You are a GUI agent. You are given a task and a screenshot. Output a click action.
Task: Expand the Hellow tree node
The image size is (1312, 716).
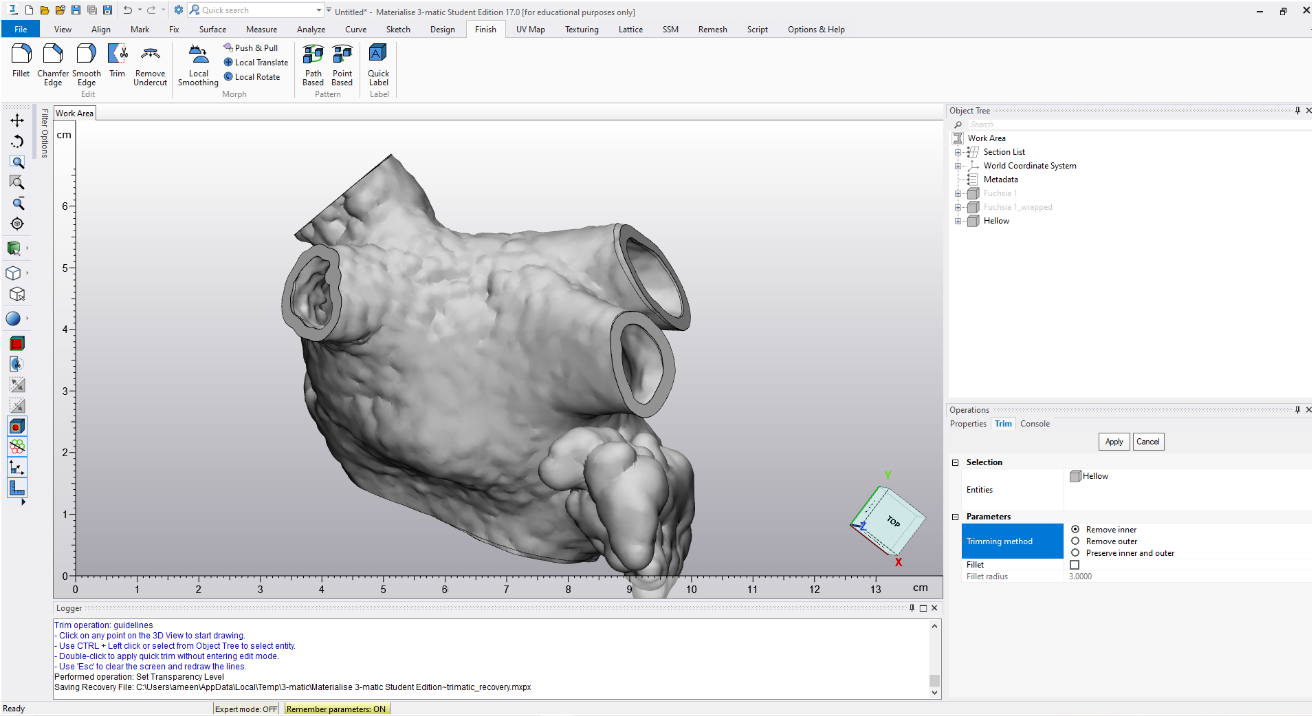click(958, 221)
